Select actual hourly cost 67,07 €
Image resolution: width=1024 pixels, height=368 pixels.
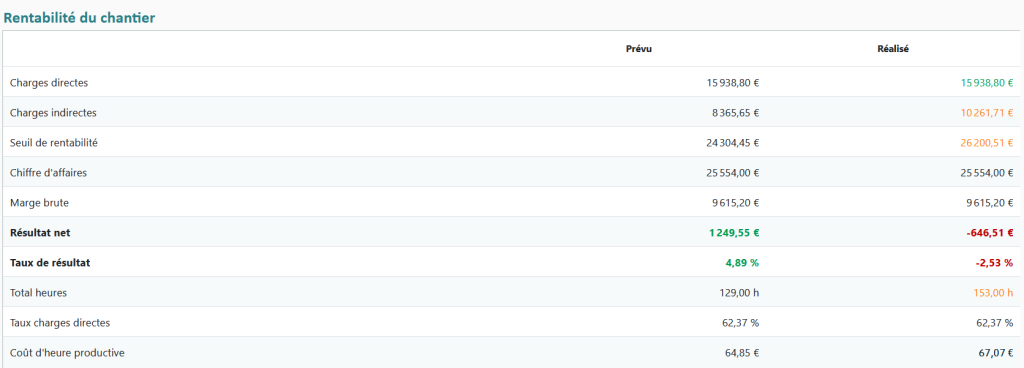(996, 353)
